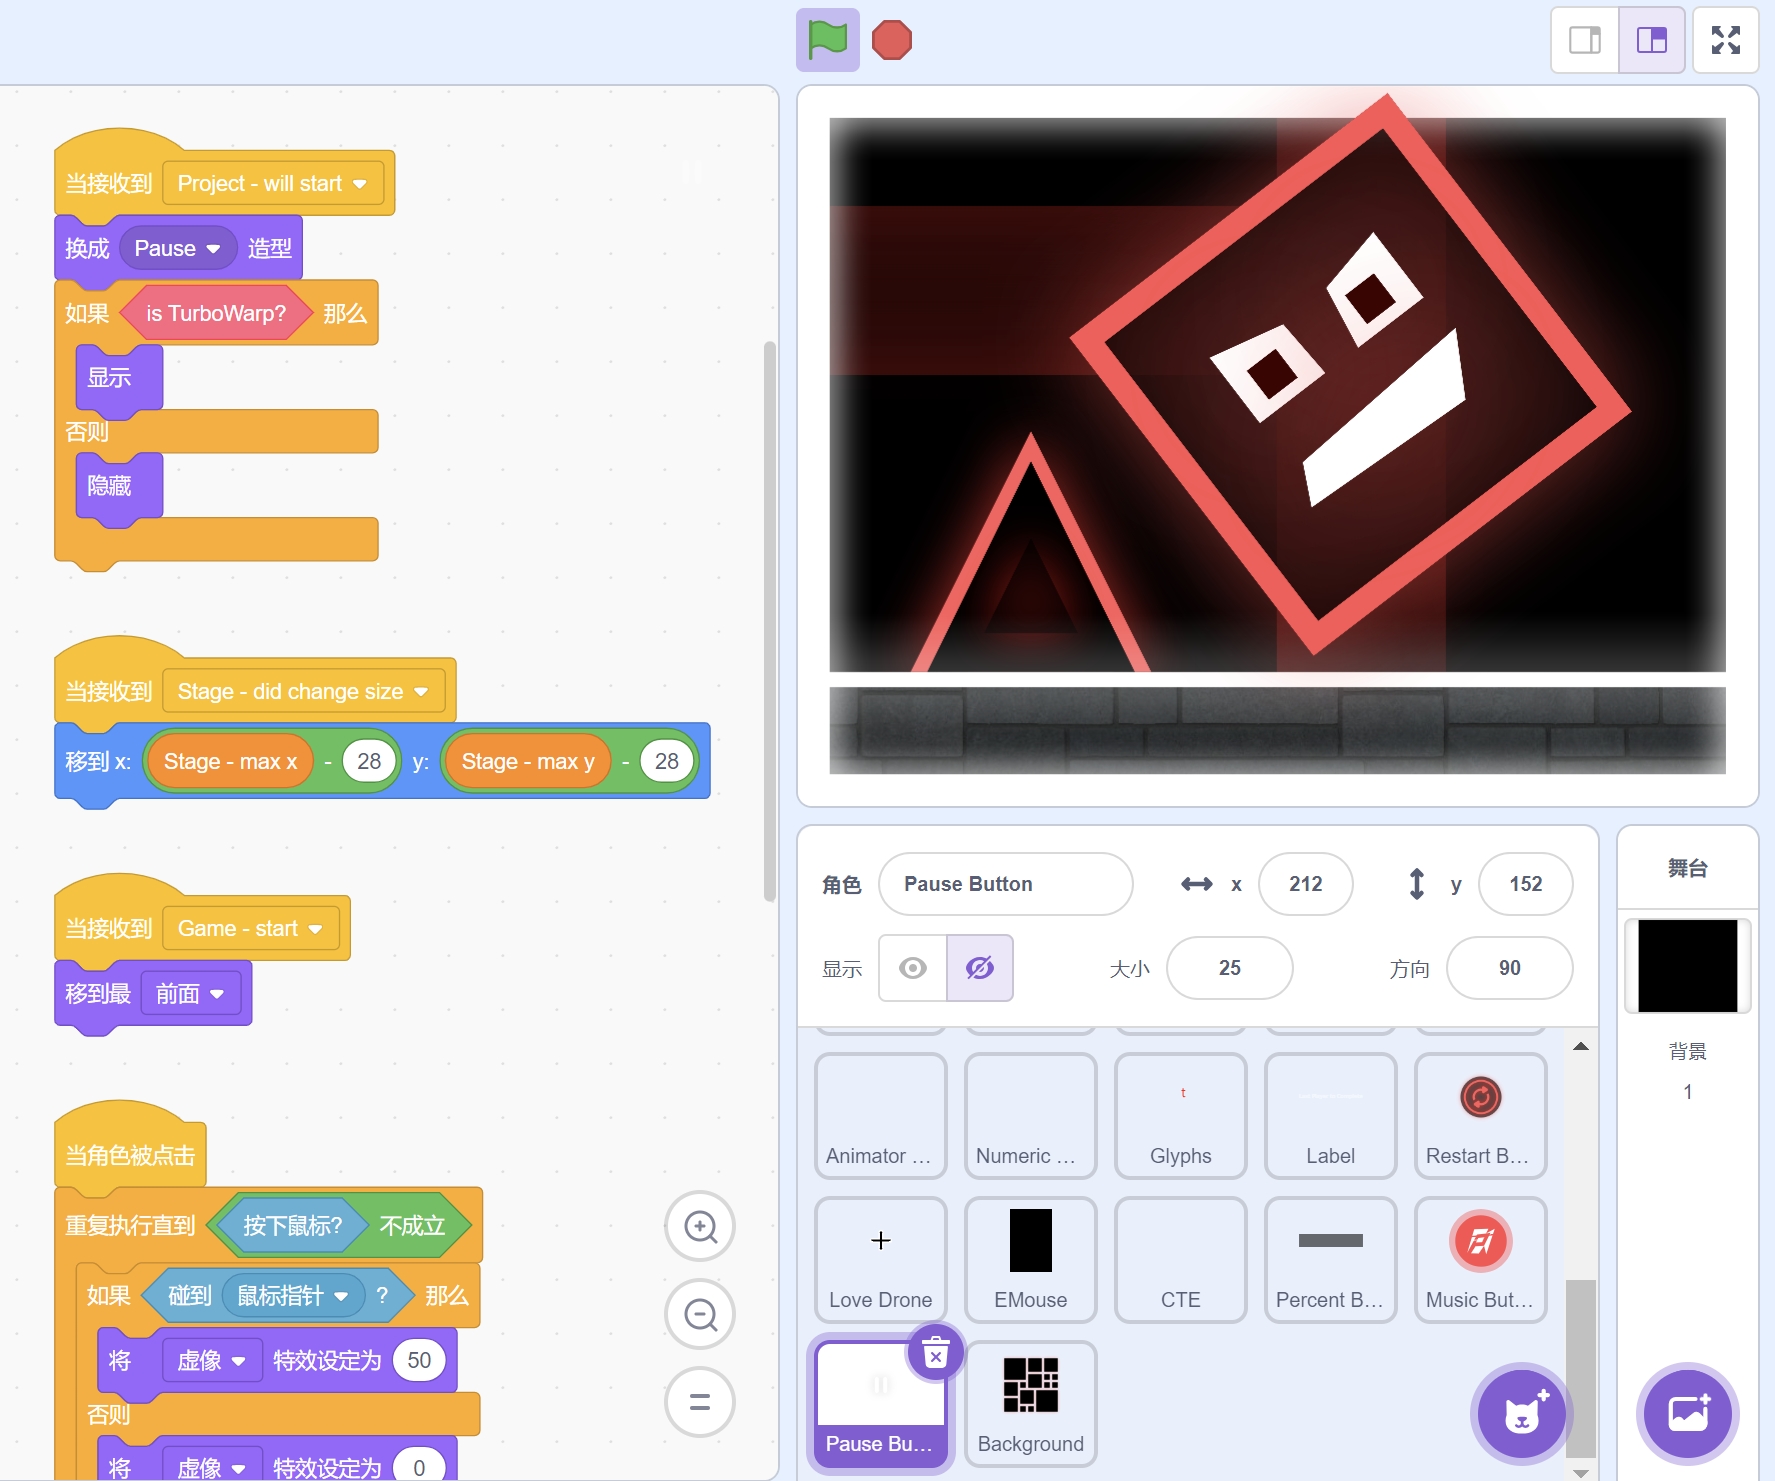Delete the Pause Button sprite
This screenshot has height=1481, width=1775.
(935, 1354)
